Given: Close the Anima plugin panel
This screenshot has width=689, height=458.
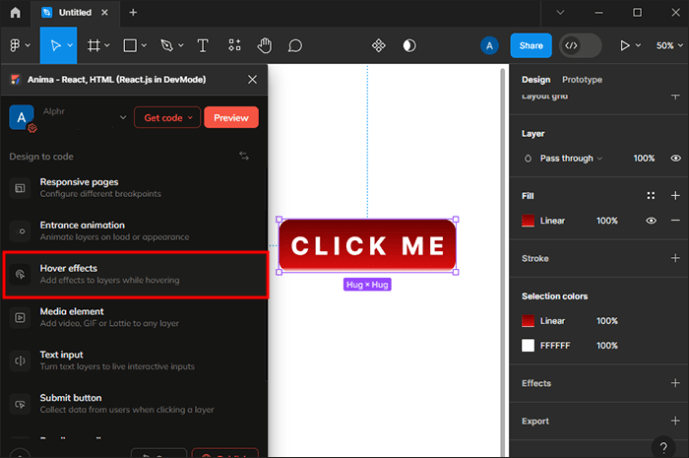Looking at the screenshot, I should pos(252,80).
